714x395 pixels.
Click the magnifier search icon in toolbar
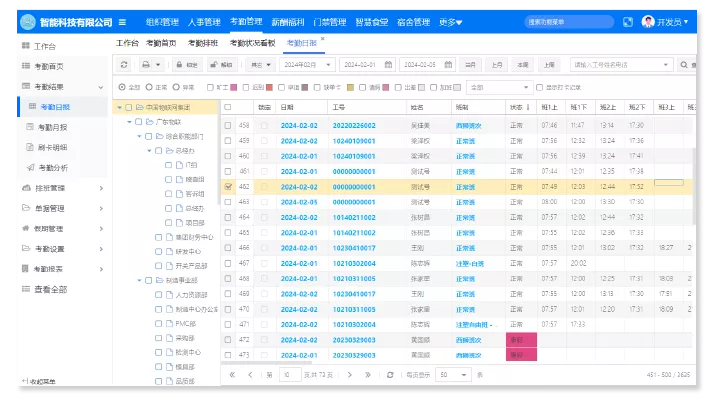tap(684, 65)
